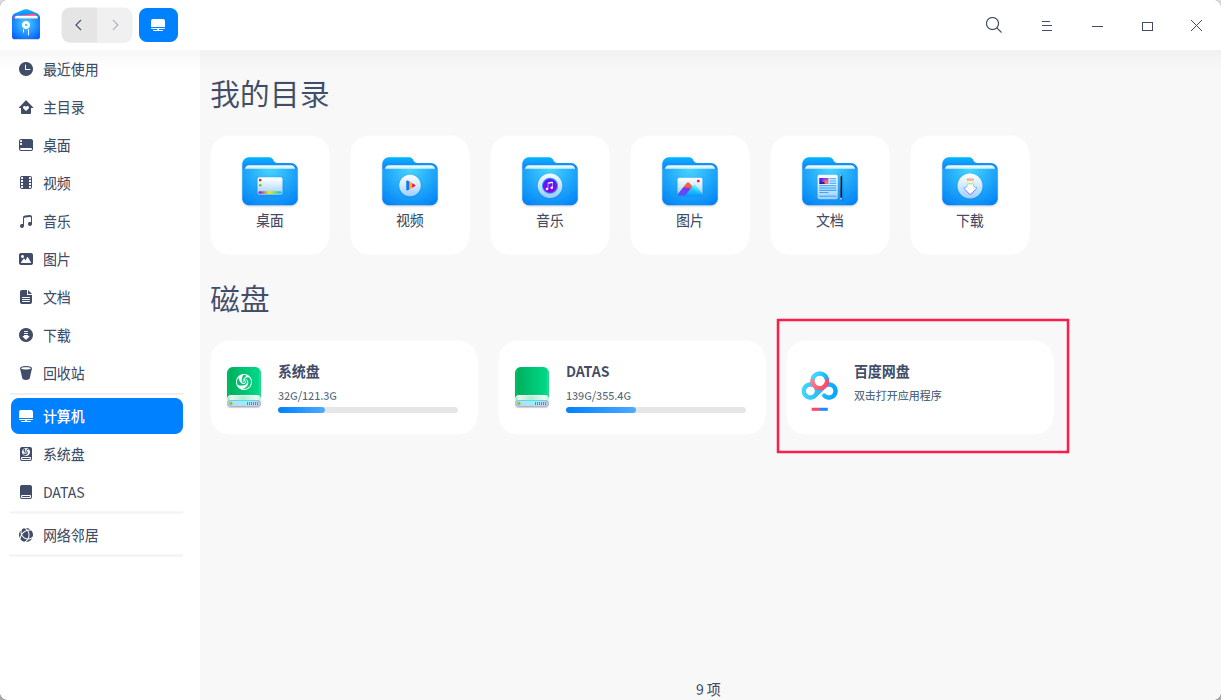Go forward with the right arrow button
Image resolution: width=1221 pixels, height=700 pixels.
pos(115,25)
